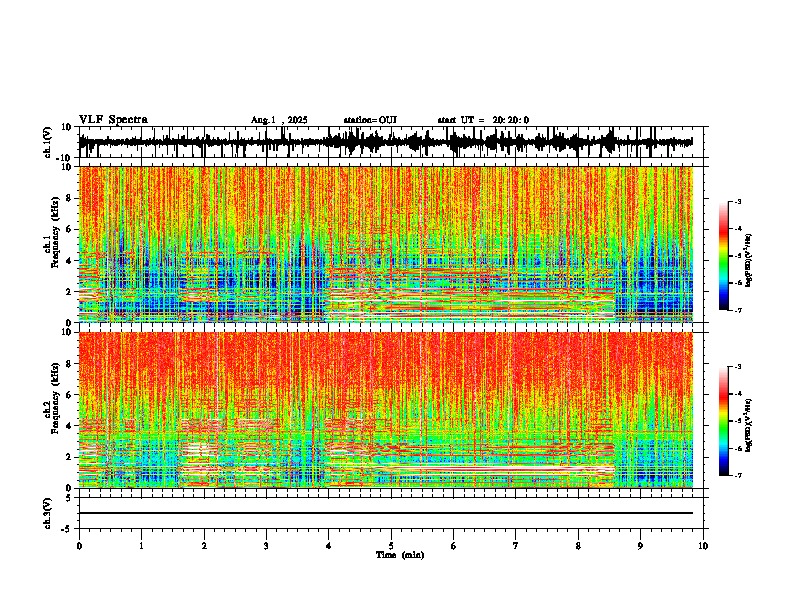Click the 4 kHz tick on ch.2 spectrogram
792x612 pixels.
(71, 426)
